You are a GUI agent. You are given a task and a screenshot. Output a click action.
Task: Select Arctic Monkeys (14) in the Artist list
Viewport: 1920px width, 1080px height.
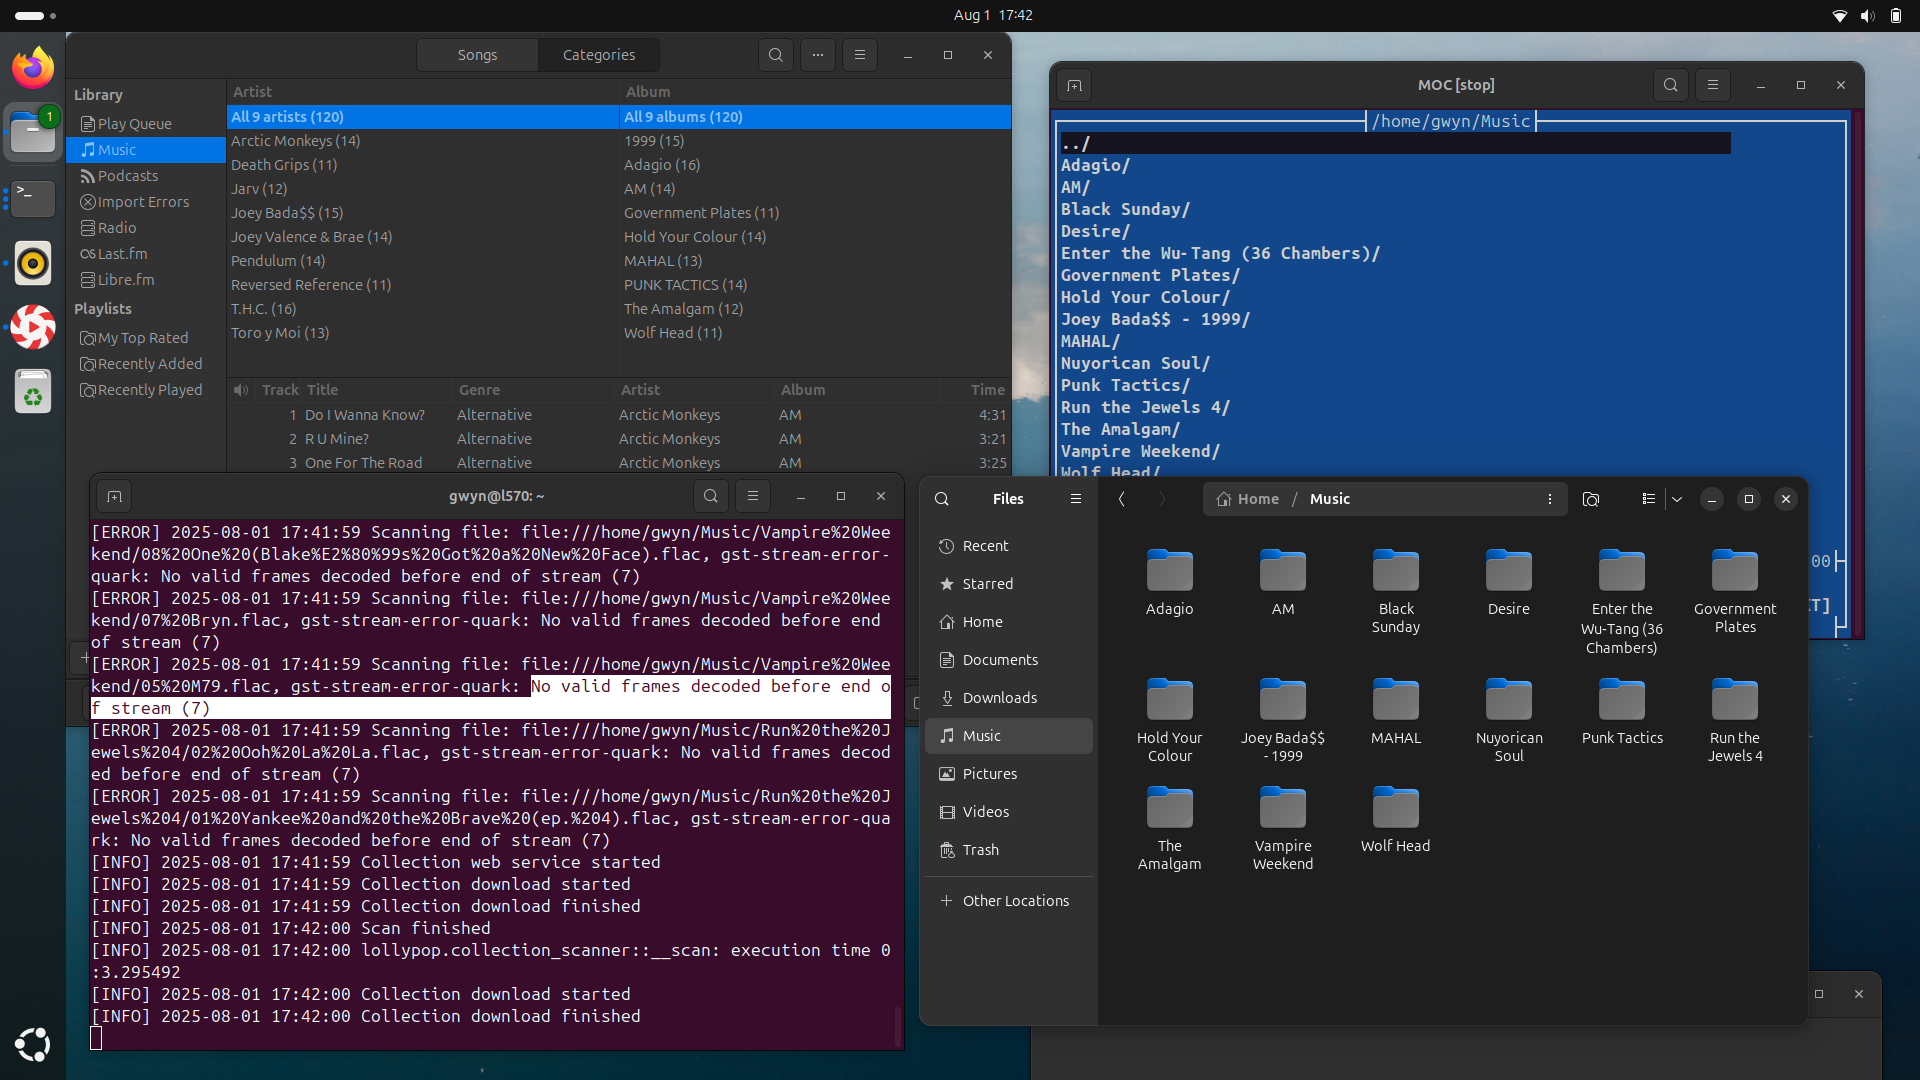click(422, 141)
